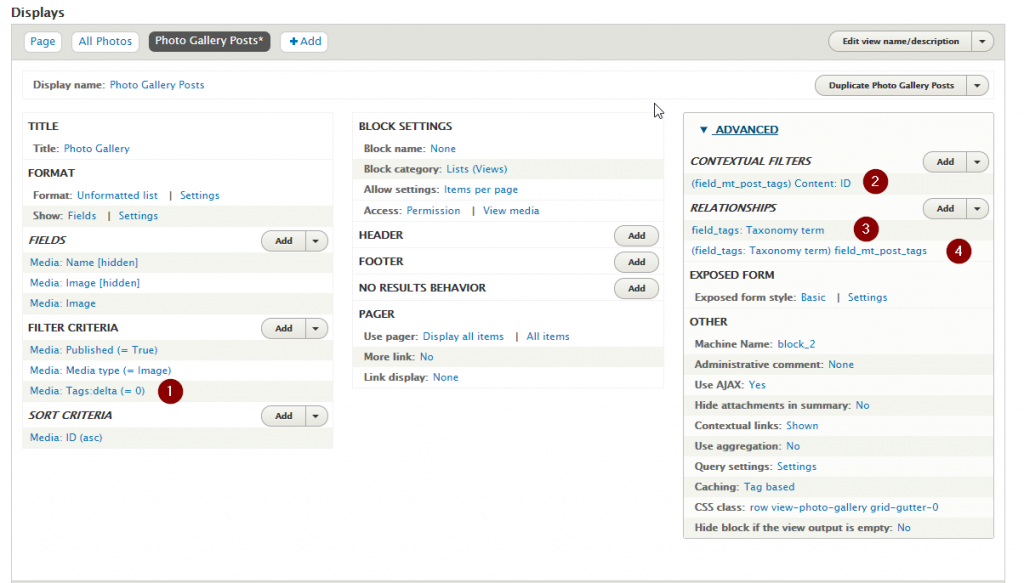Click Add button for Footer section
The width and height of the screenshot is (1024, 583).
tap(636, 262)
